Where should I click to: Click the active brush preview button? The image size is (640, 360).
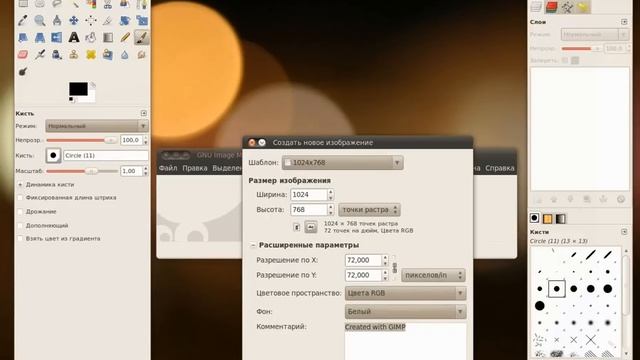point(53,156)
